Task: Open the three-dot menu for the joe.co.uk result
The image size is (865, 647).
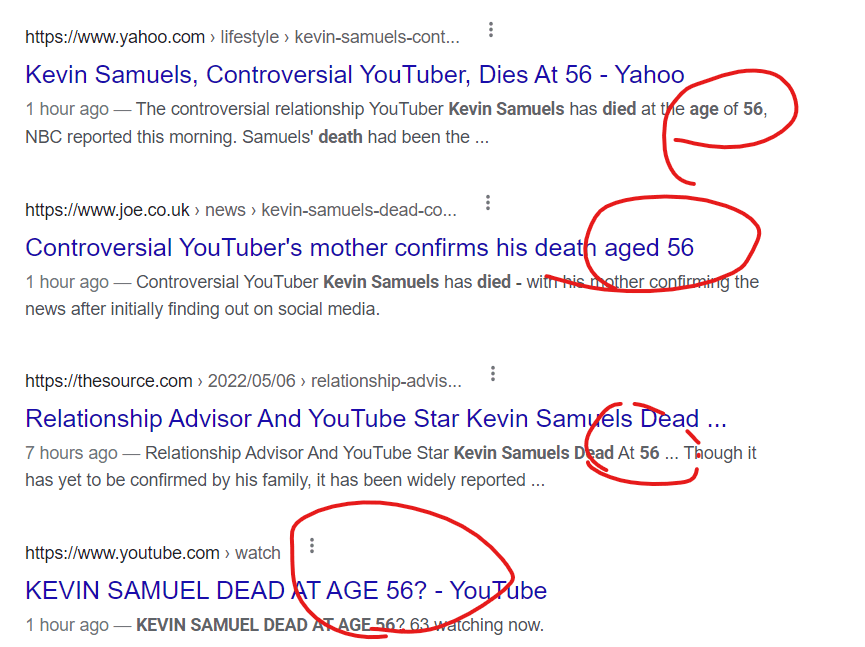Action: coord(487,203)
